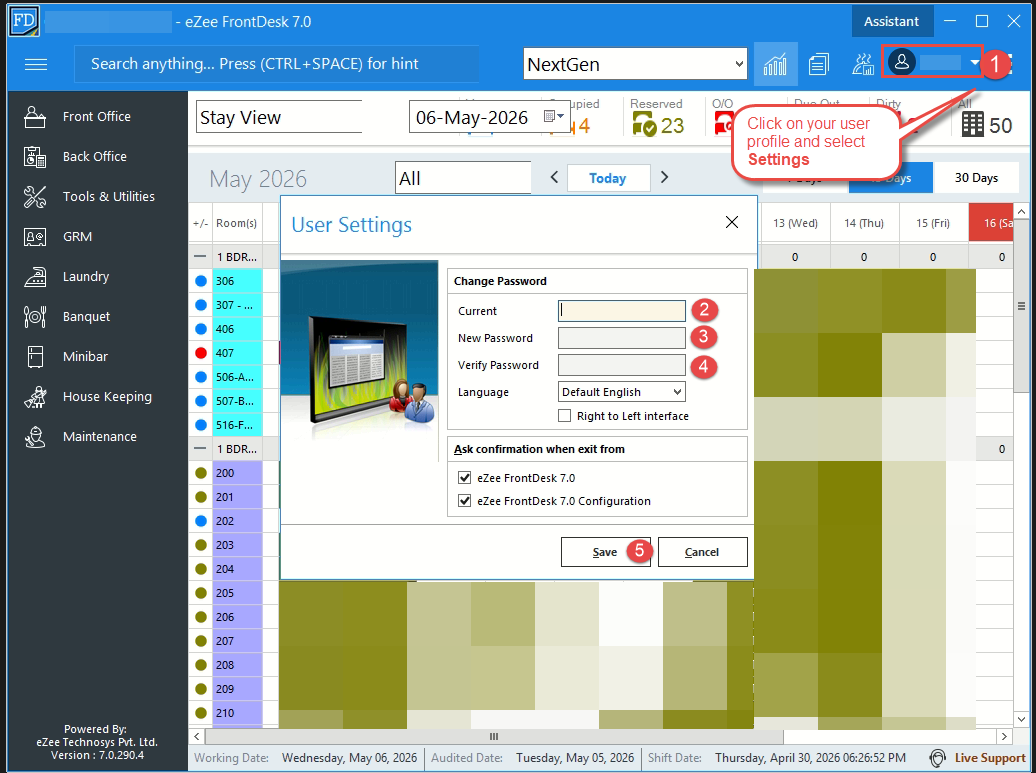Cancel the User Settings dialog
The width and height of the screenshot is (1036, 773).
pos(702,552)
